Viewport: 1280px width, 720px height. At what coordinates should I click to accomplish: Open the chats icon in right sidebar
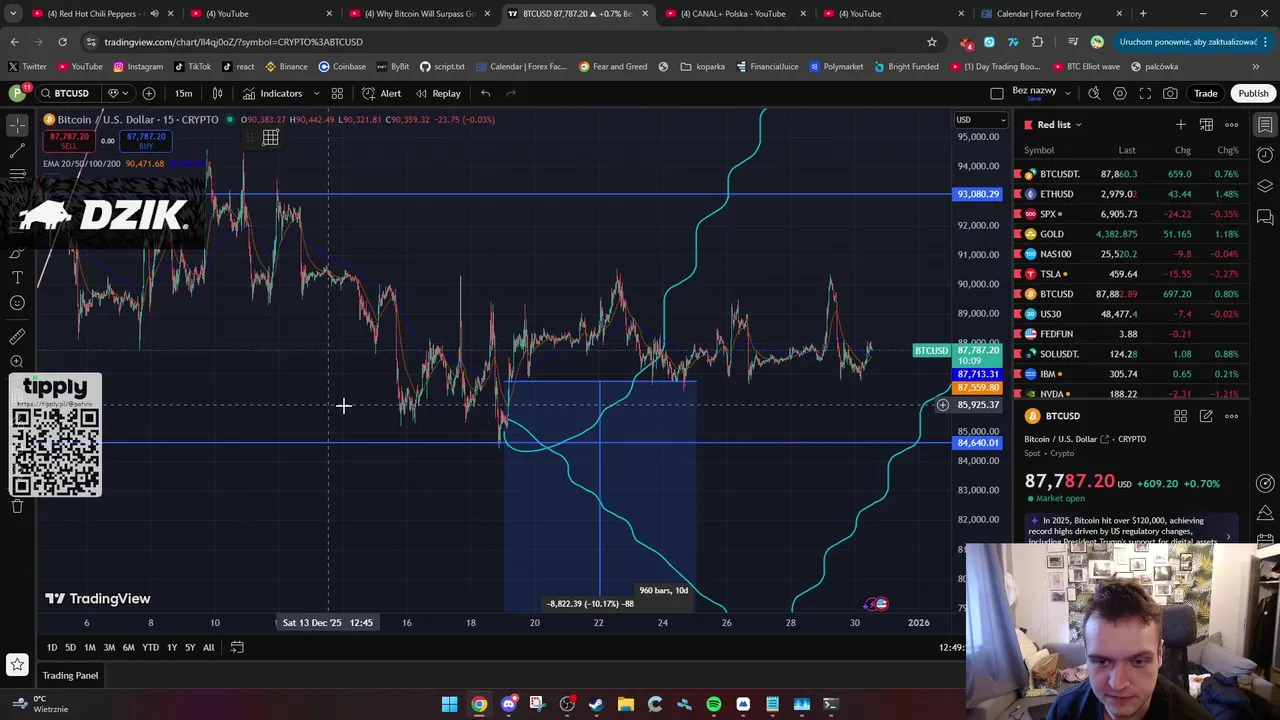[1265, 217]
